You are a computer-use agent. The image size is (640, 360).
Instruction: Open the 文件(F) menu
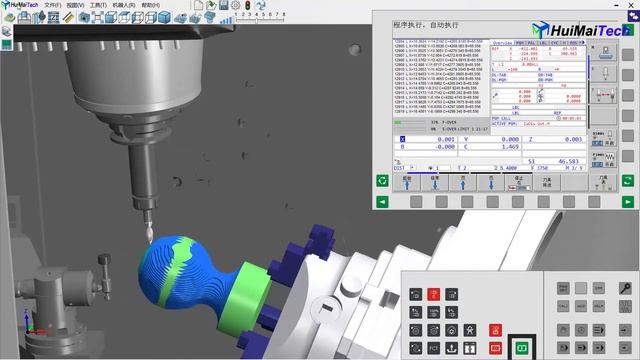53,5
